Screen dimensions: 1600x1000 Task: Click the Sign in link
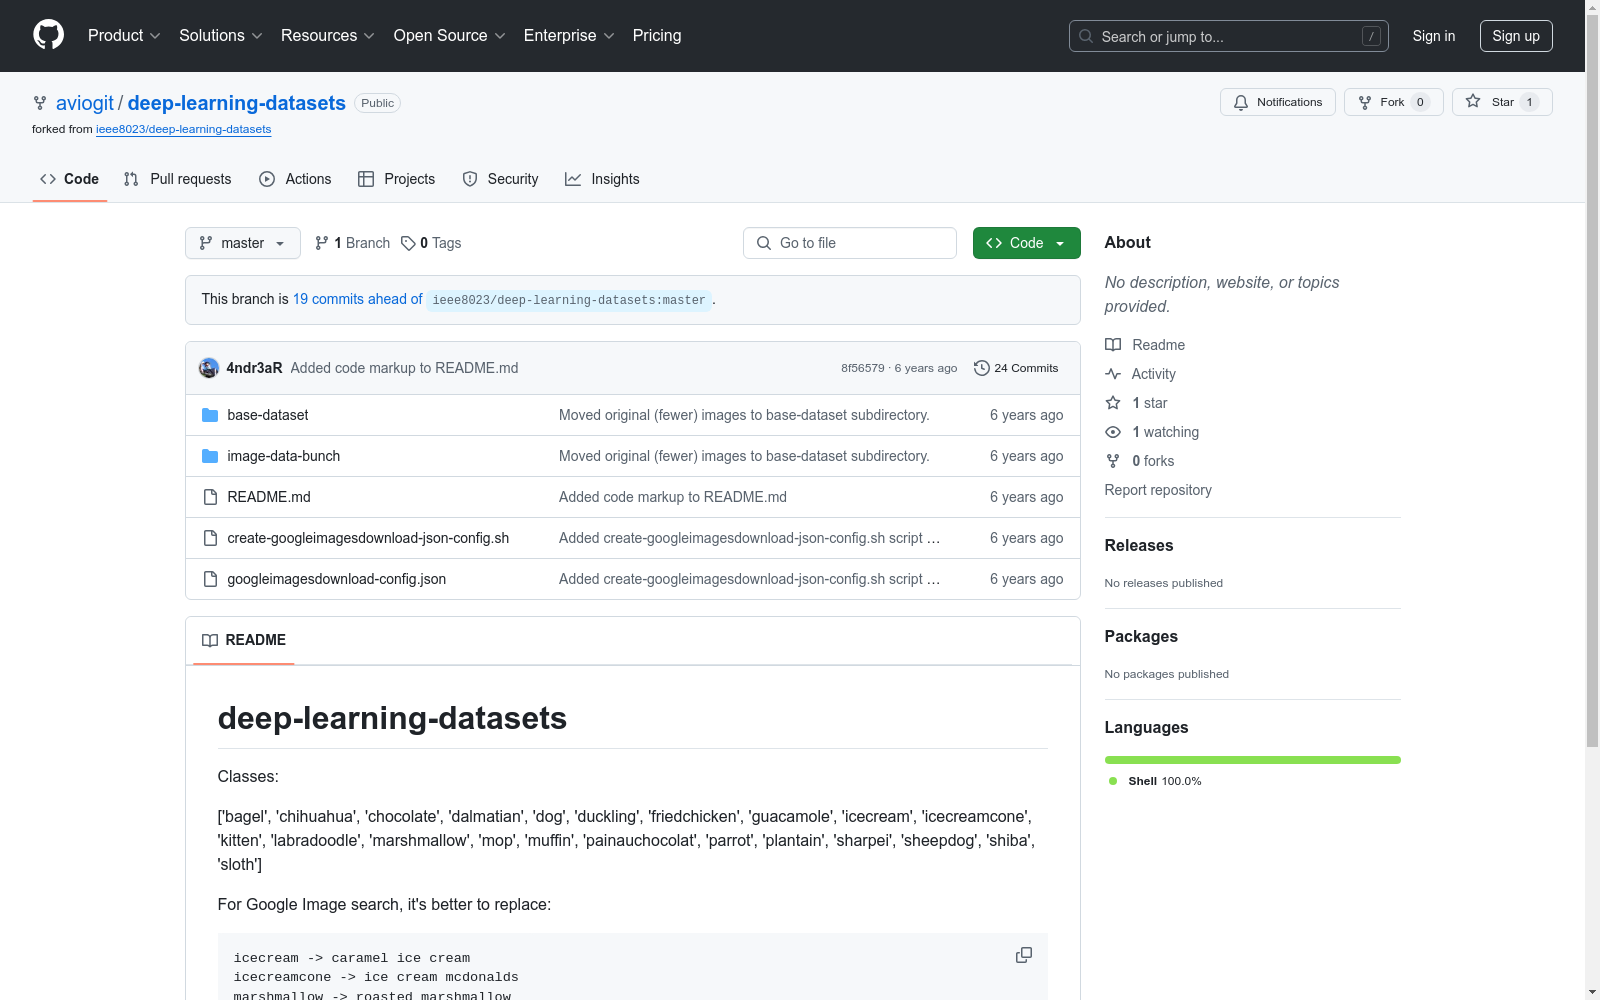click(1434, 36)
